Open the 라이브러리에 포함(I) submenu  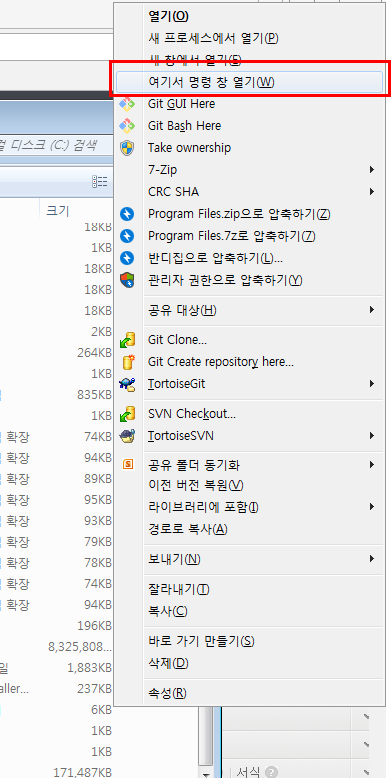[250, 507]
